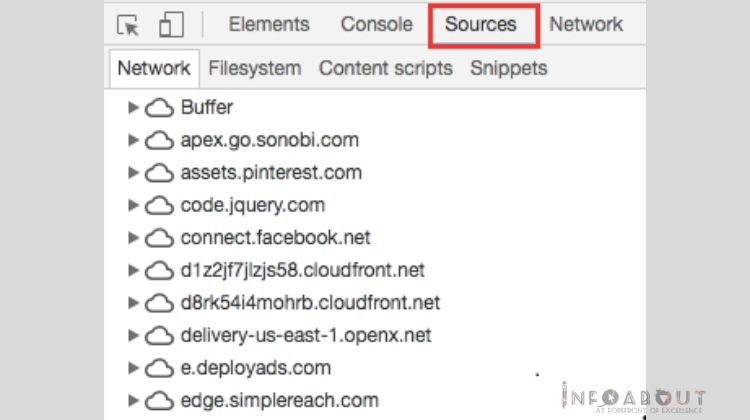This screenshot has width=750, height=420.
Task: Switch to the Sources panel tab
Action: coord(481,25)
